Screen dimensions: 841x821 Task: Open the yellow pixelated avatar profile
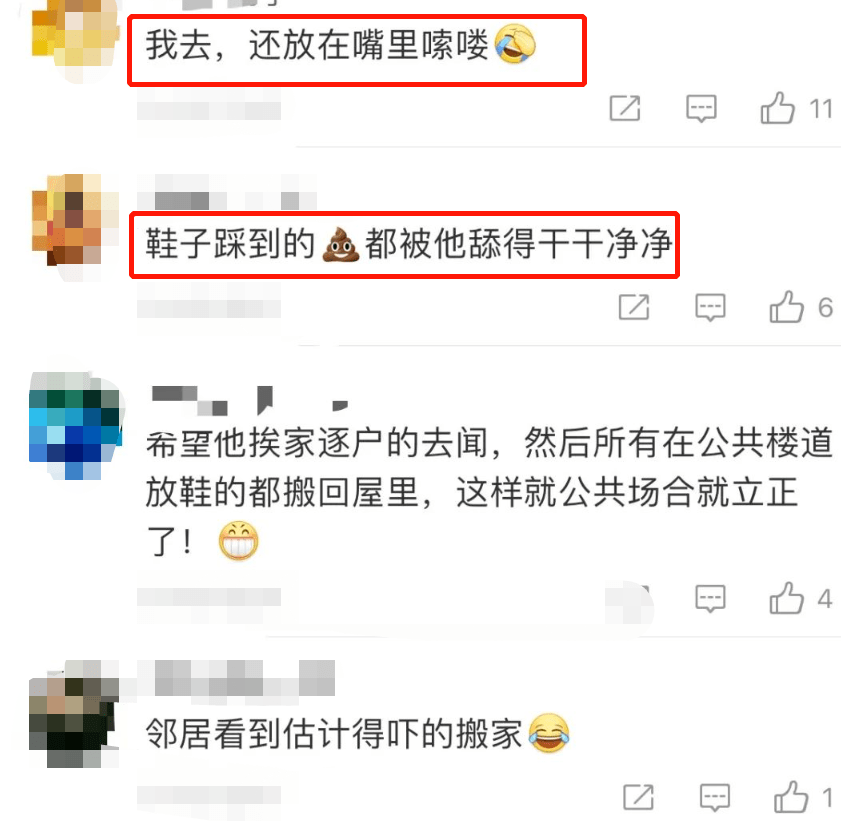(x=75, y=38)
